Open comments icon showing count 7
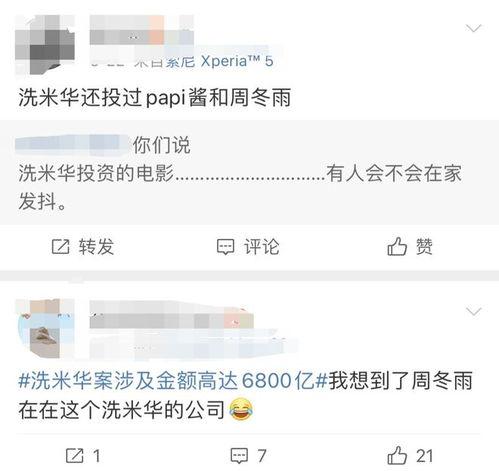This screenshot has width=499, height=471. pyautogui.click(x=239, y=456)
